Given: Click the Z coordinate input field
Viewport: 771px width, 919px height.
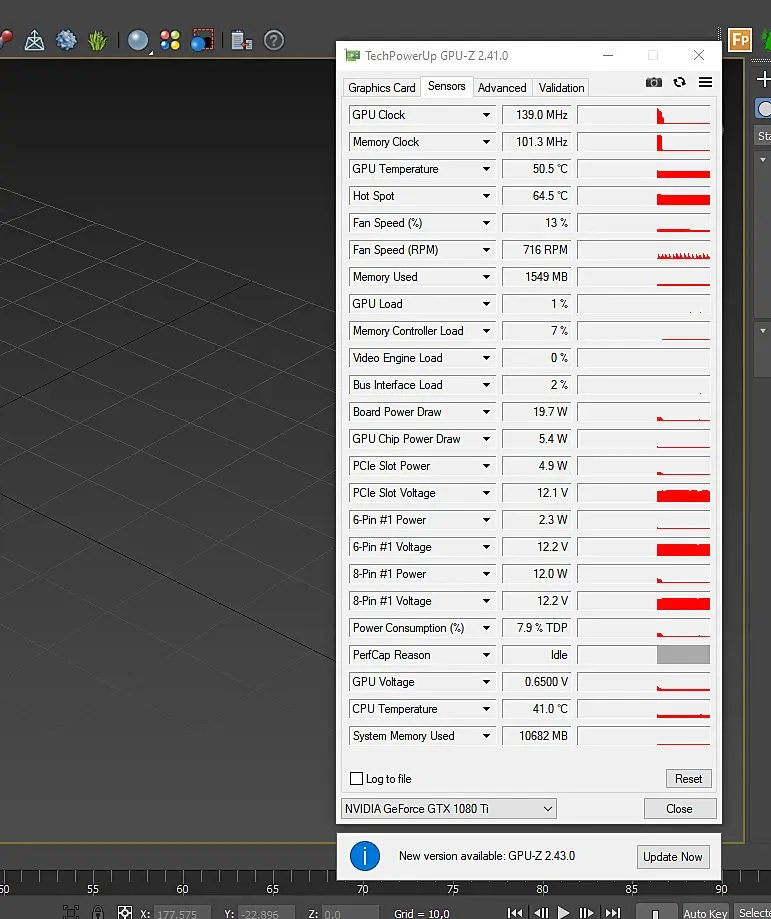Looking at the screenshot, I should point(351,914).
